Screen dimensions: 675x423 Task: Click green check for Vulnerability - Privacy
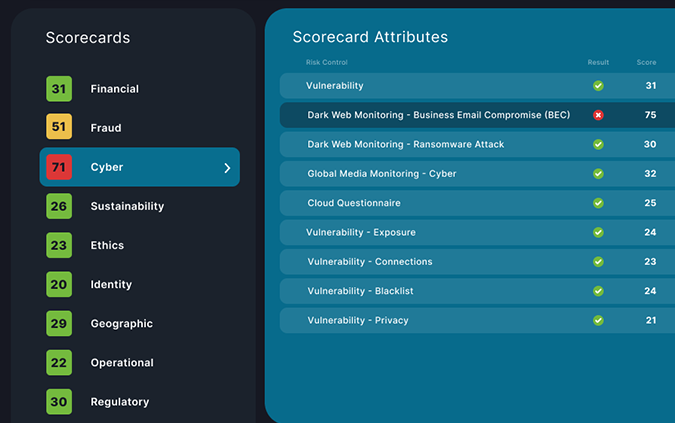click(598, 321)
